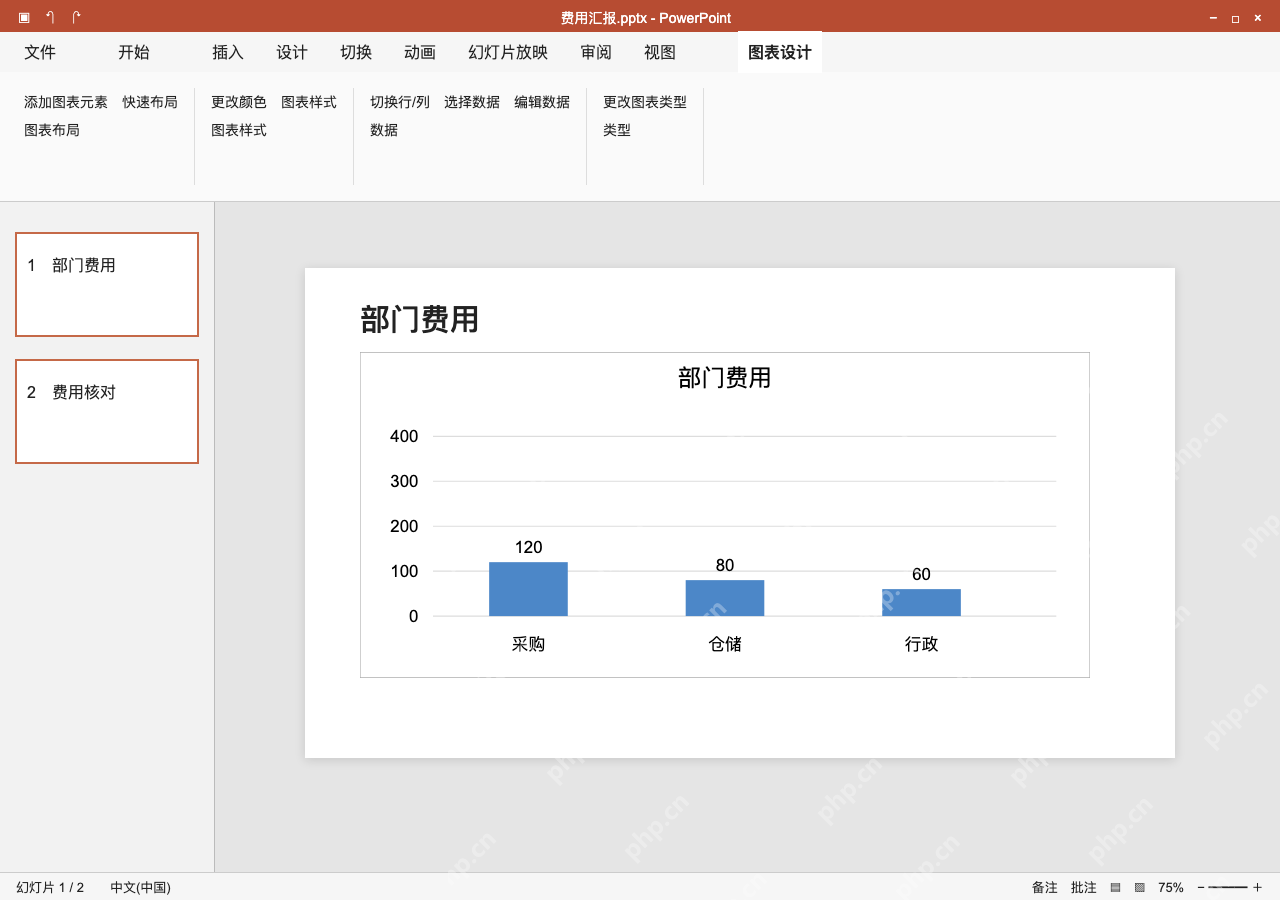
Task: Click the 100 value axis label
Action: (404, 571)
